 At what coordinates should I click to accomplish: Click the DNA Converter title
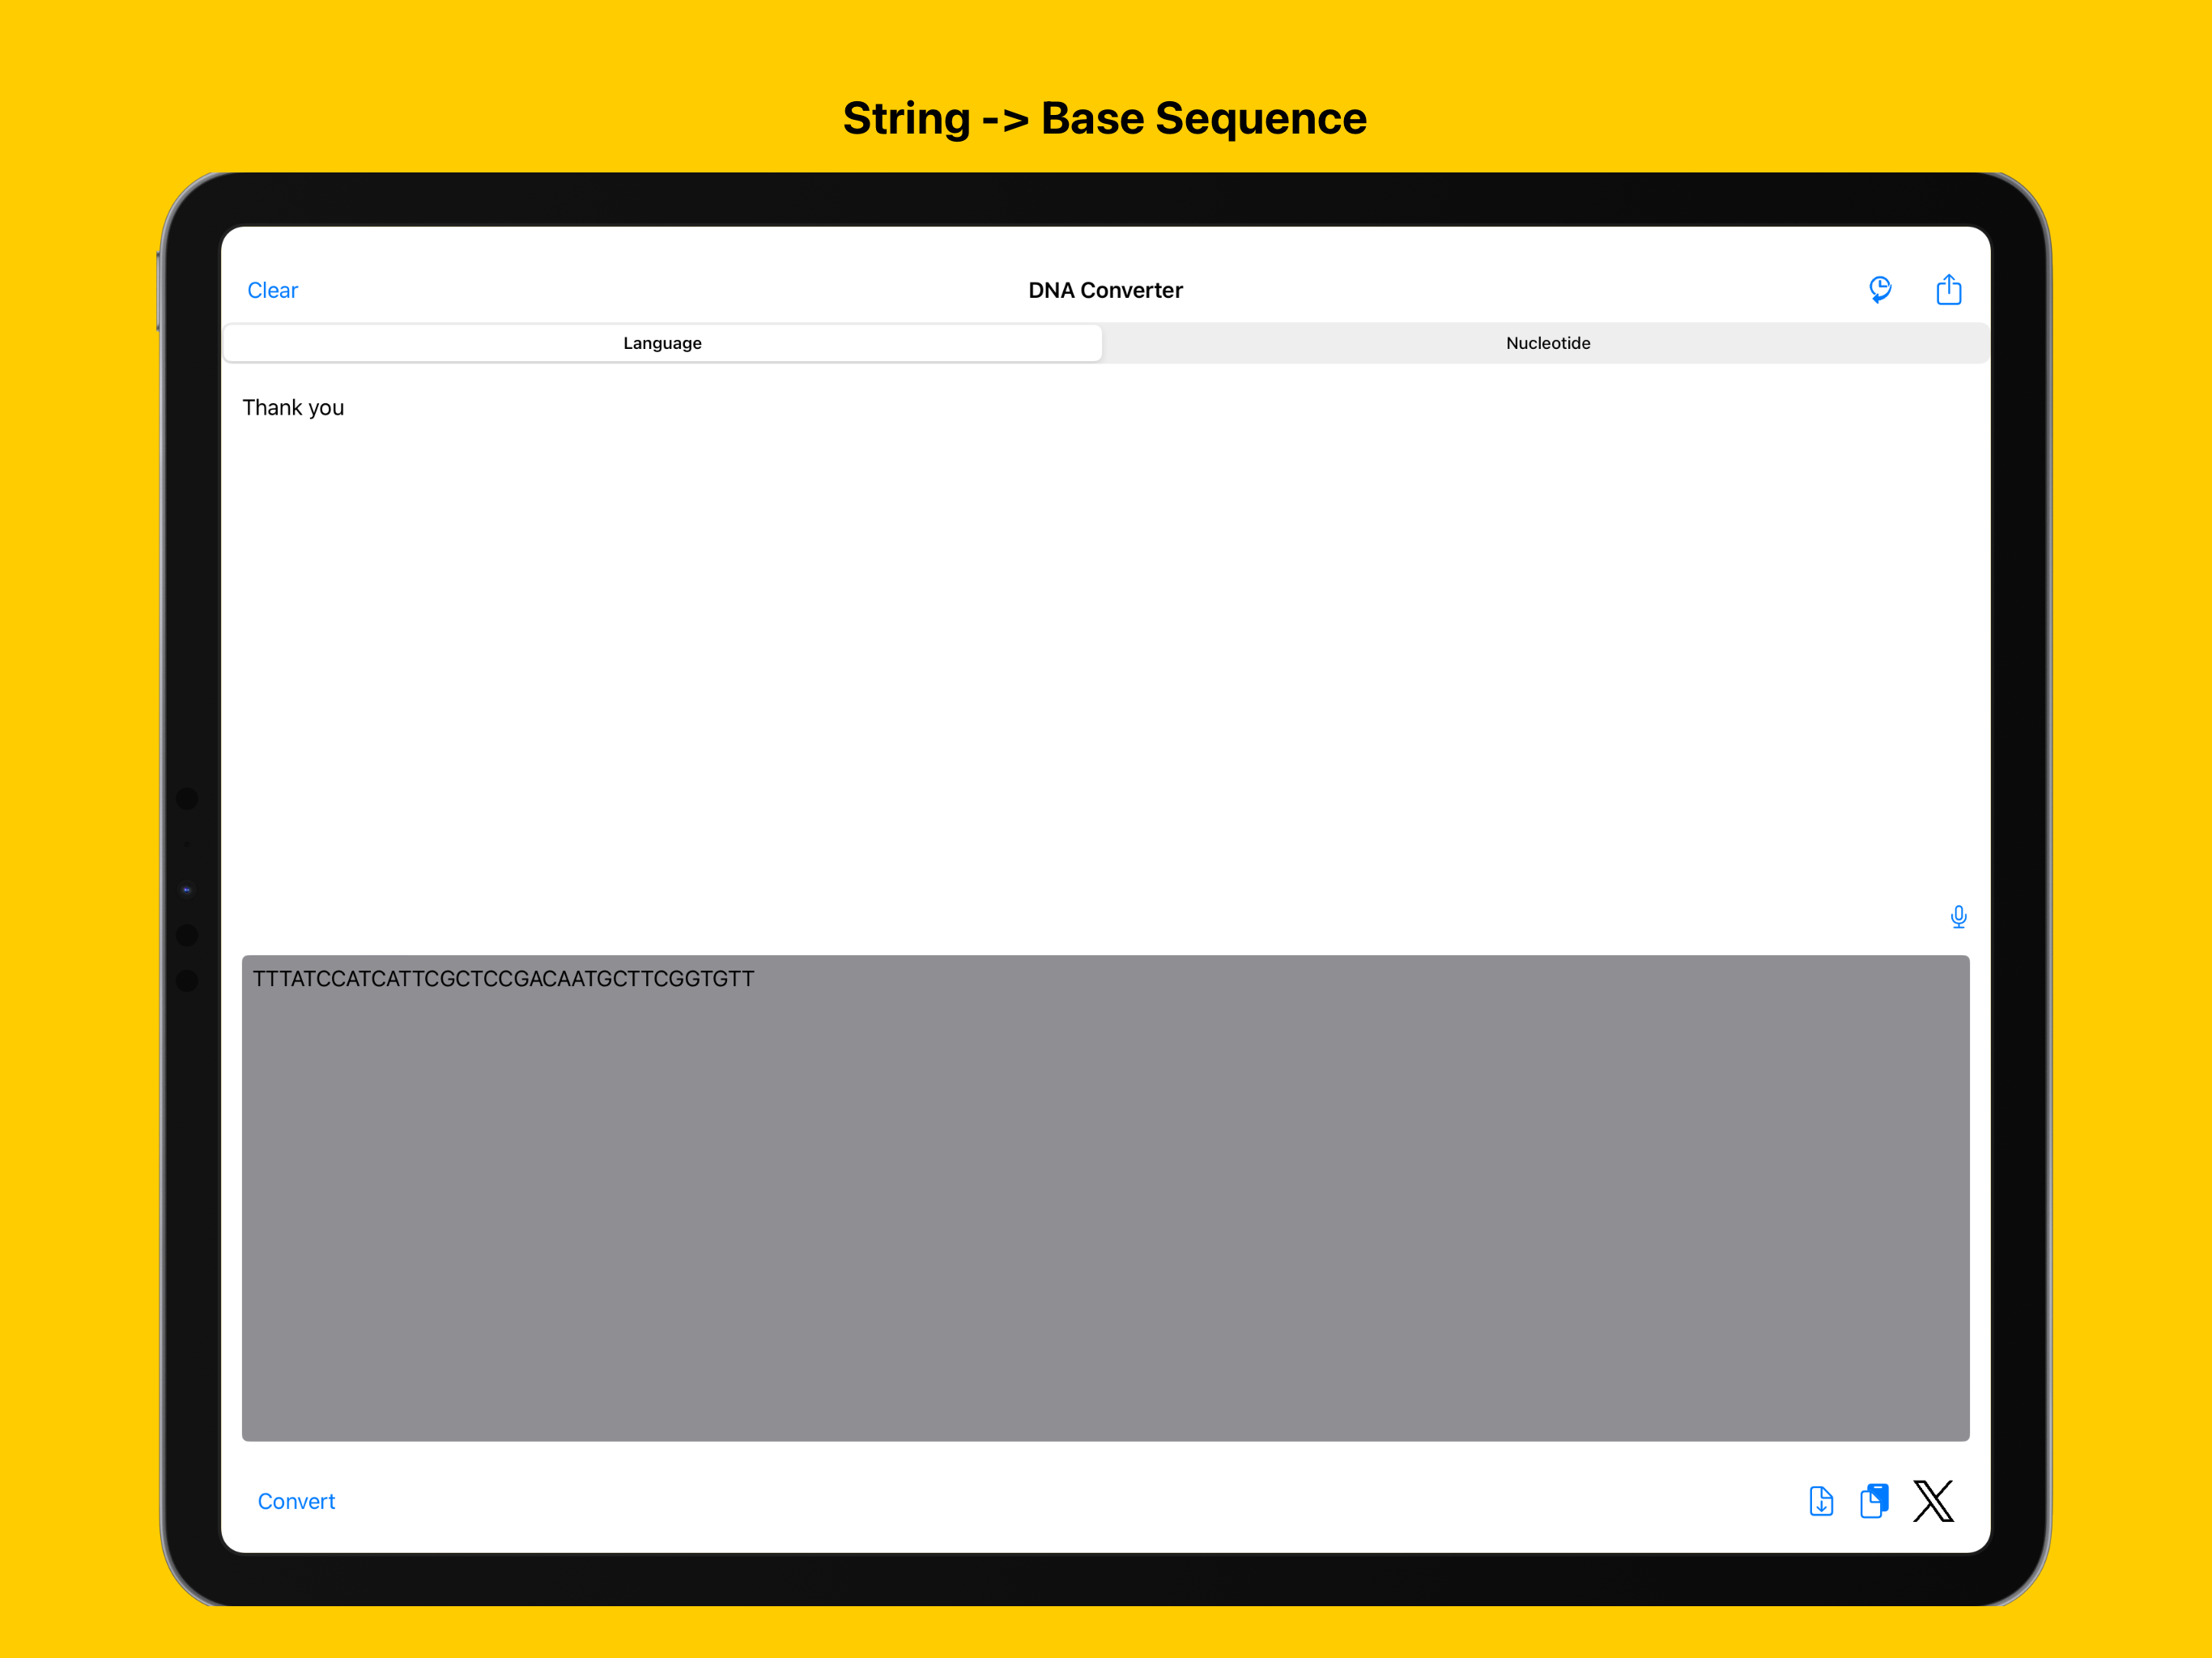(1105, 290)
